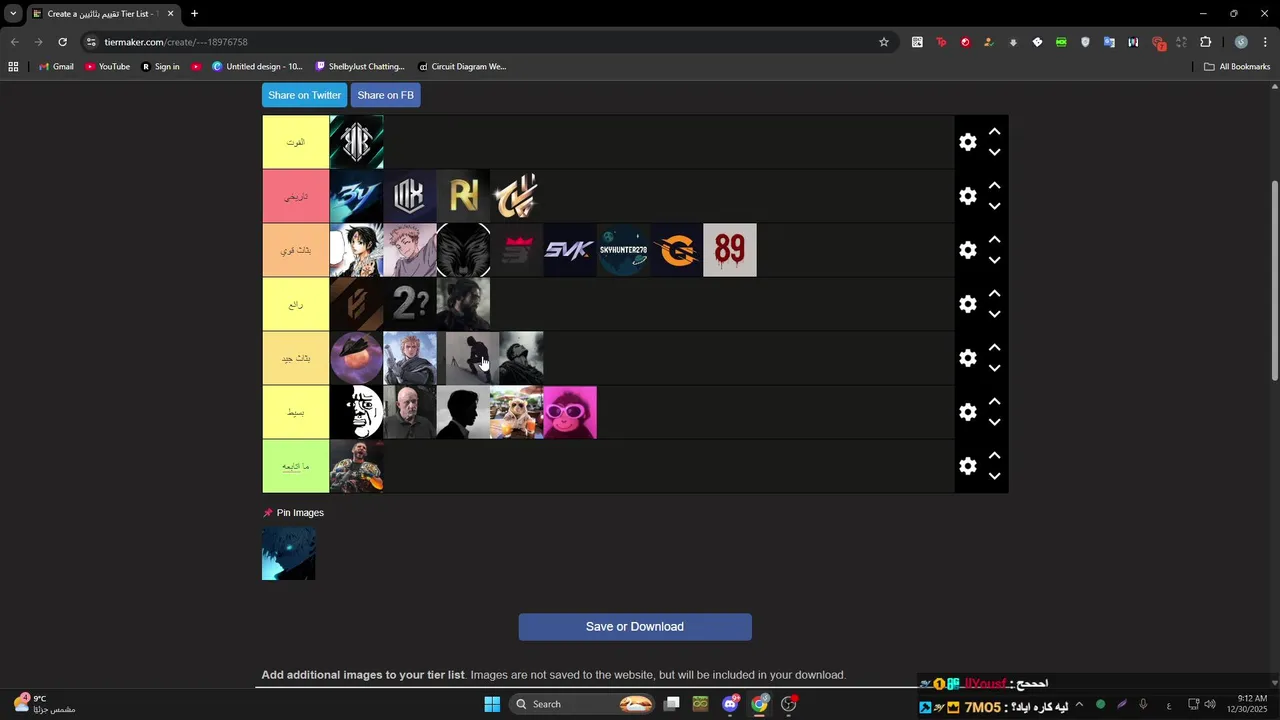Bookmark page with the star icon

884,42
